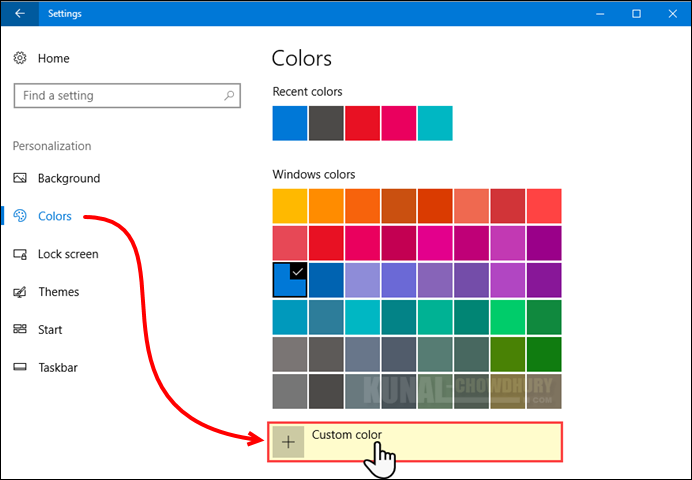Select the checked default blue swatch

pyautogui.click(x=290, y=280)
